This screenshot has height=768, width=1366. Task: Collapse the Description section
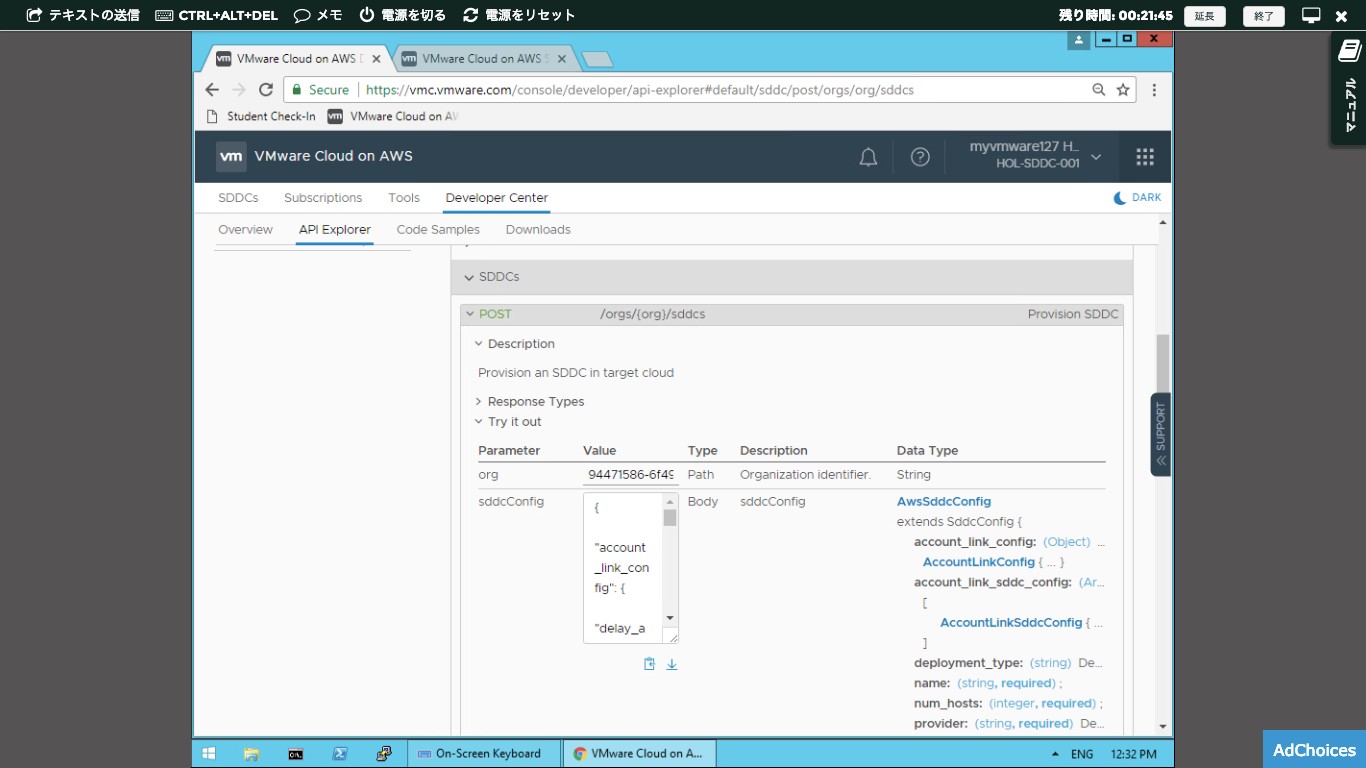(x=478, y=344)
